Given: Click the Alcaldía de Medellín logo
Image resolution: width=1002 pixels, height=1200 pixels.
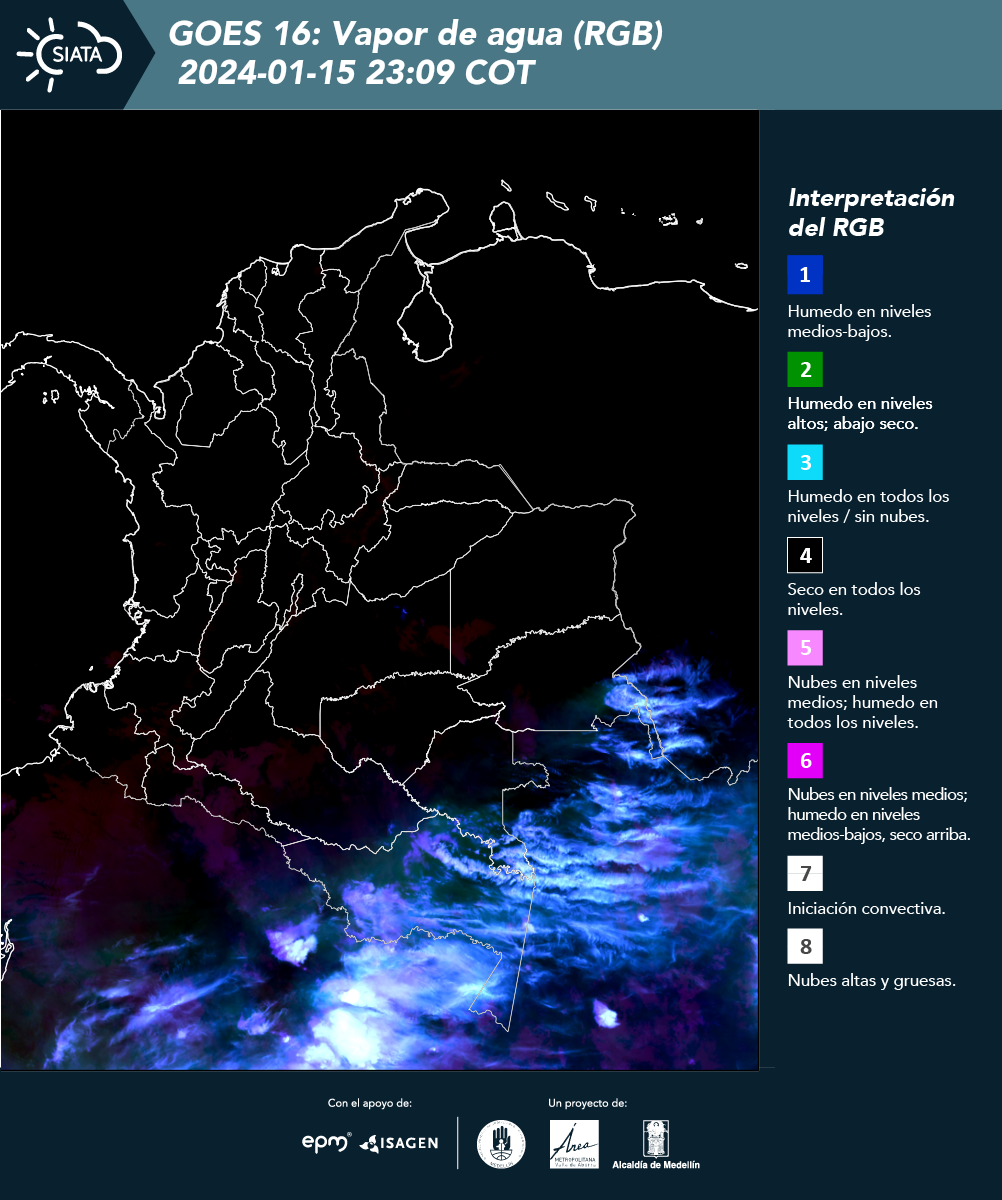Looking at the screenshot, I should click(656, 1144).
